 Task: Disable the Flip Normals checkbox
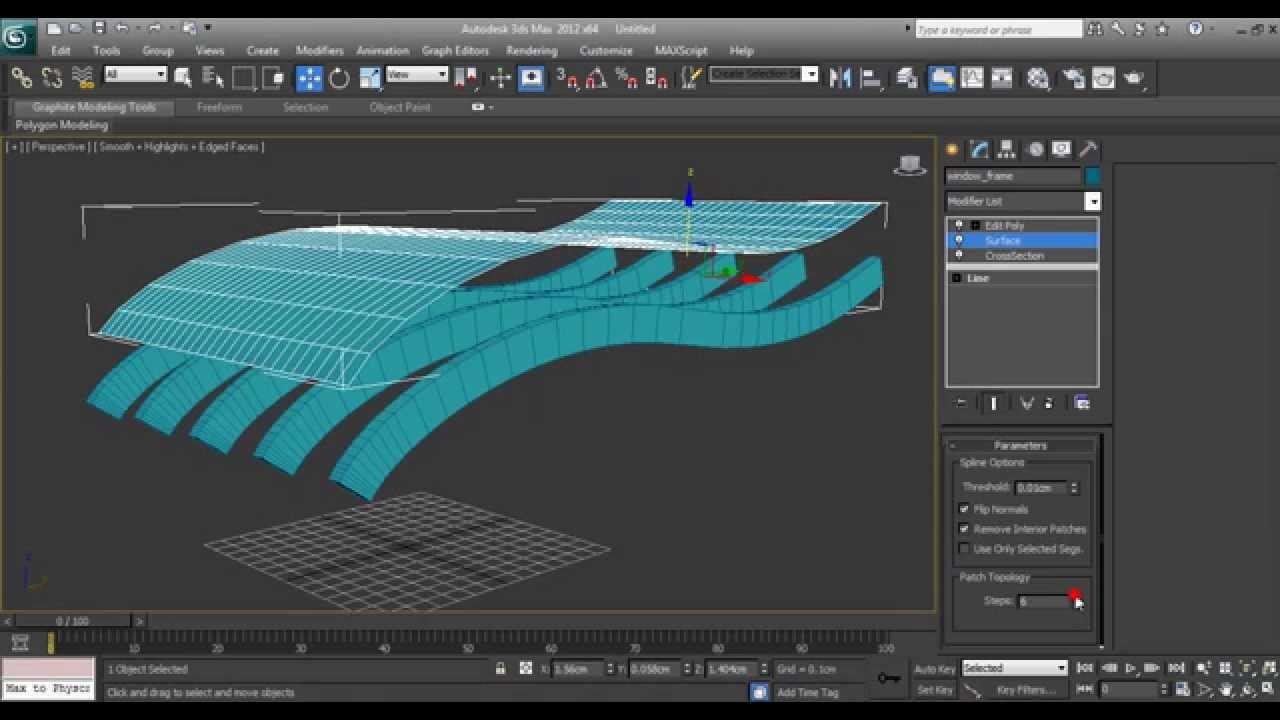click(964, 509)
